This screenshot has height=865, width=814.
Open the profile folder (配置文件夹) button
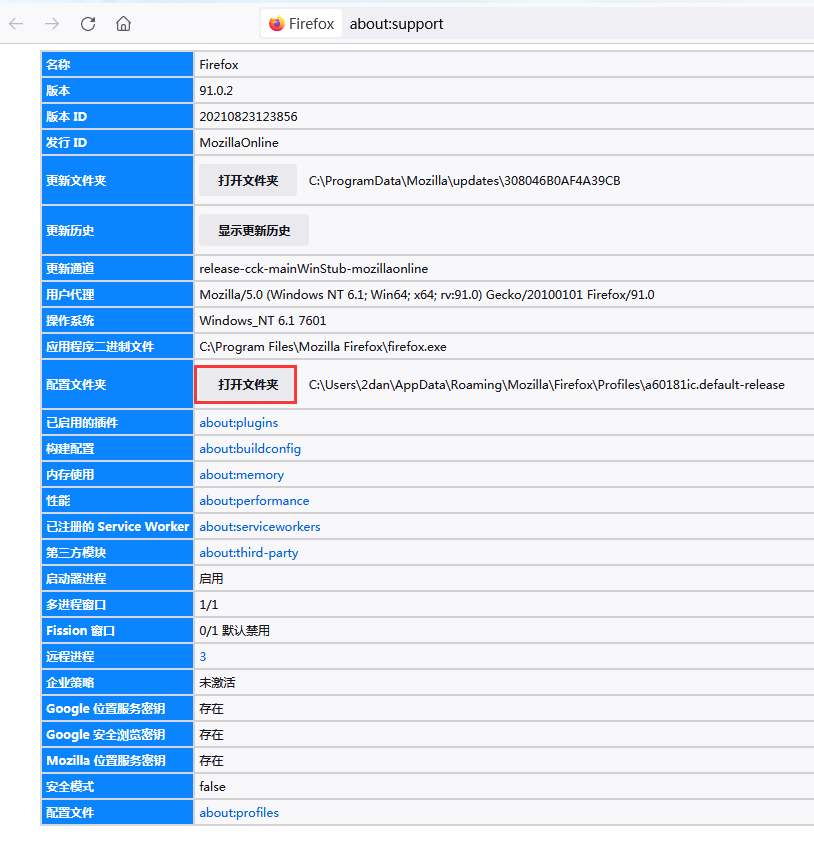click(248, 385)
